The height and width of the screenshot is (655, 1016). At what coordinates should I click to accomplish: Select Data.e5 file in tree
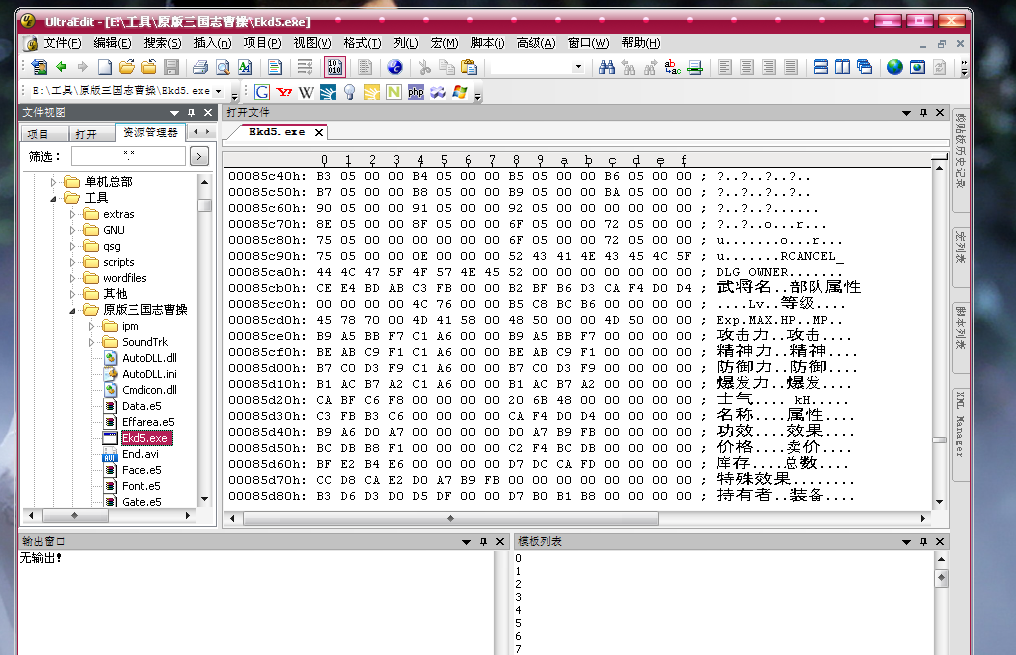pos(141,406)
